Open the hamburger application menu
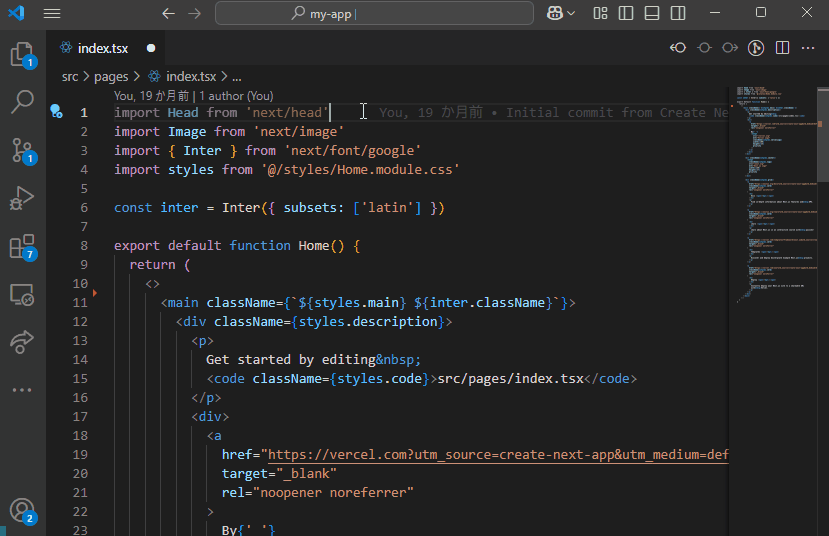This screenshot has width=829, height=536. (x=52, y=13)
